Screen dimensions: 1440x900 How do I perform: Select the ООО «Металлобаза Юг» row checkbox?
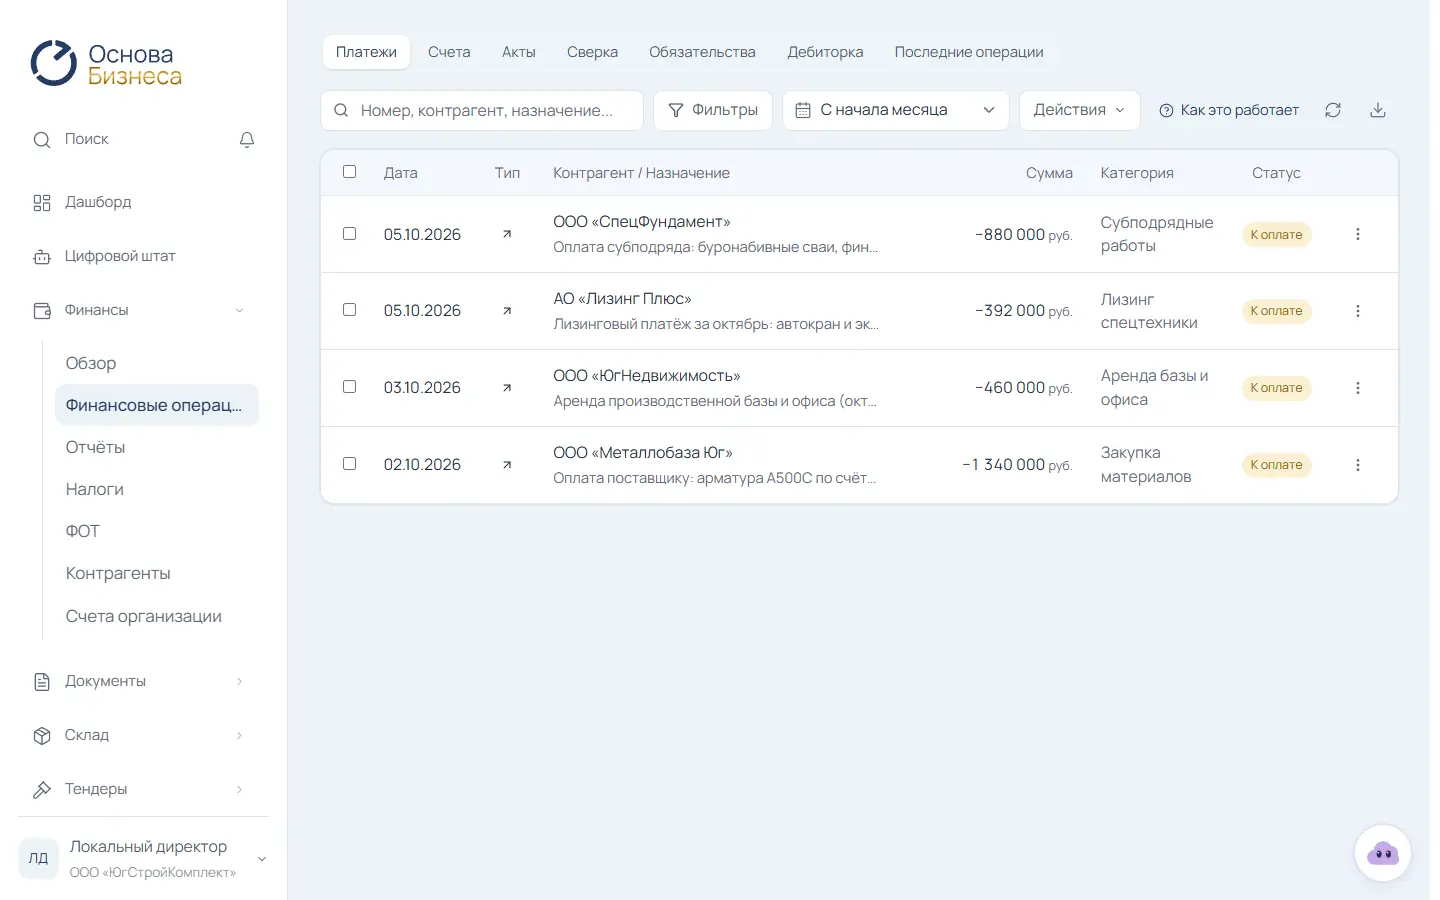[x=350, y=464]
